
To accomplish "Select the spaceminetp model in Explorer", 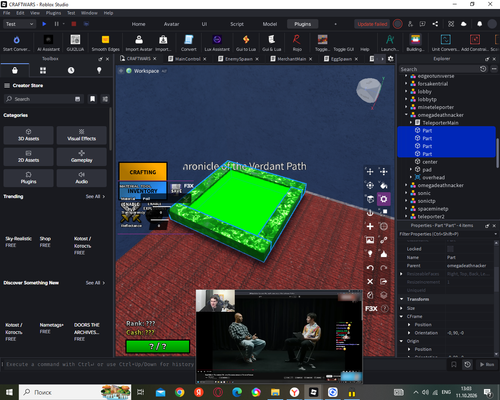I will pos(433,209).
